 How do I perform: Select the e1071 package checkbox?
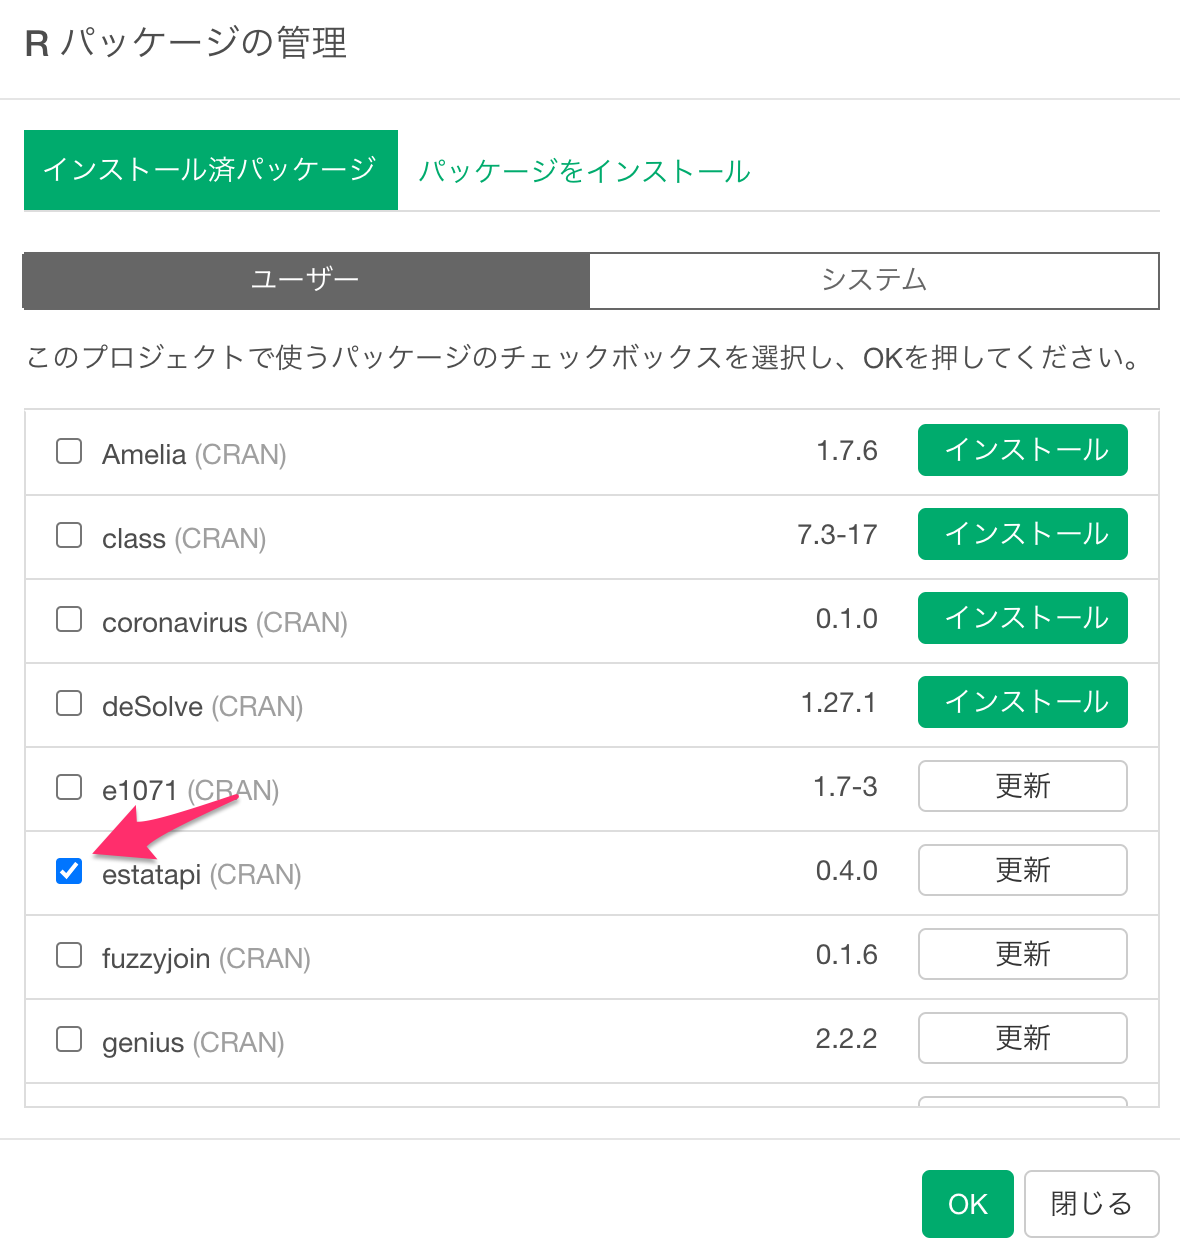69,787
